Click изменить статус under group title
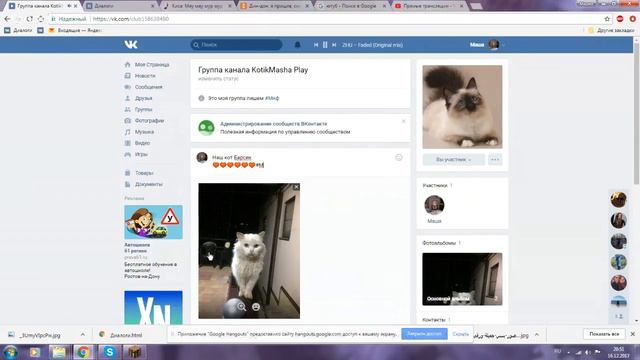 click(218, 79)
